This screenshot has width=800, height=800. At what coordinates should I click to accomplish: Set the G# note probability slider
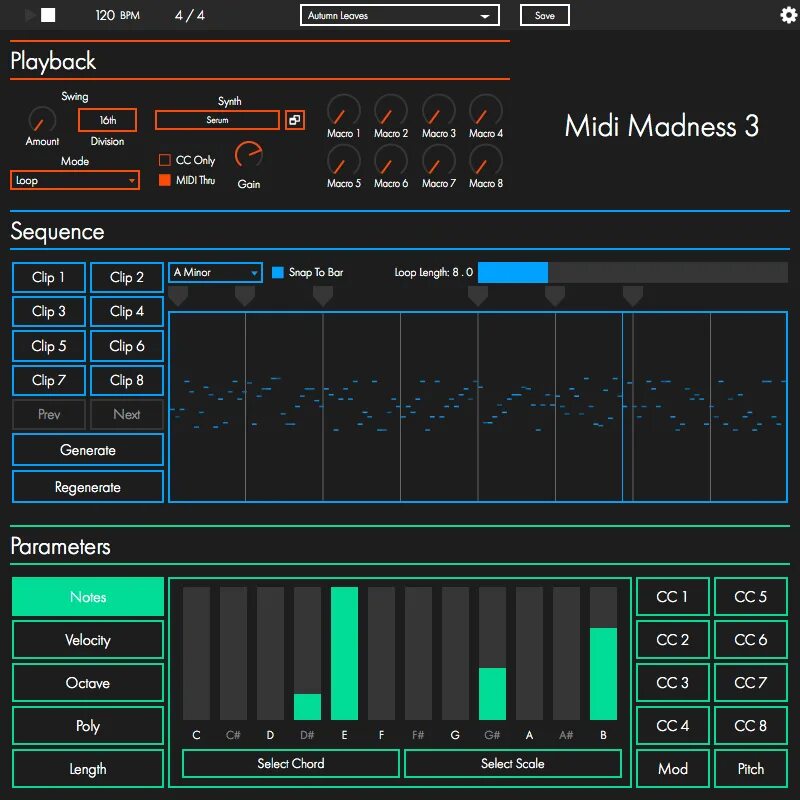(x=492, y=654)
